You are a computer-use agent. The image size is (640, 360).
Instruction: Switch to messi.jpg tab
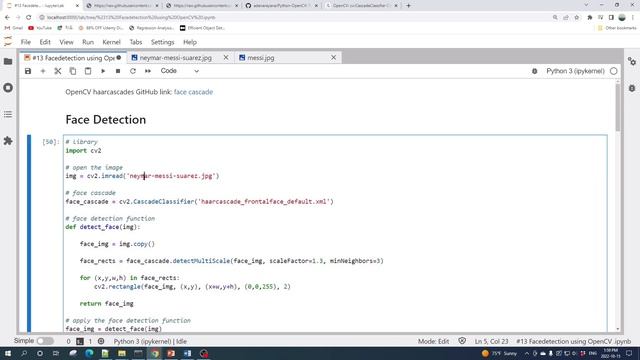261,58
